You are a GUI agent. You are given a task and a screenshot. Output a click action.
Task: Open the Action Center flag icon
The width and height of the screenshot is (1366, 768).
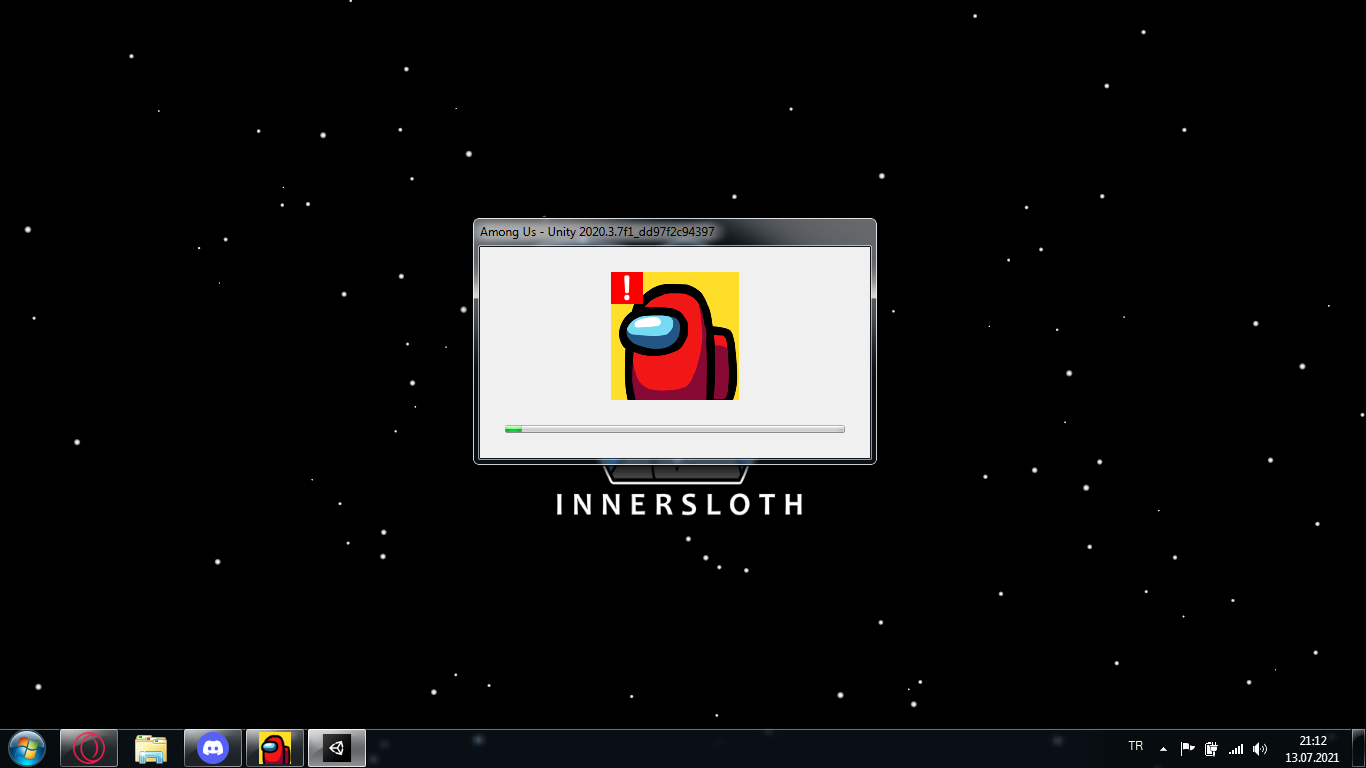click(x=1187, y=748)
